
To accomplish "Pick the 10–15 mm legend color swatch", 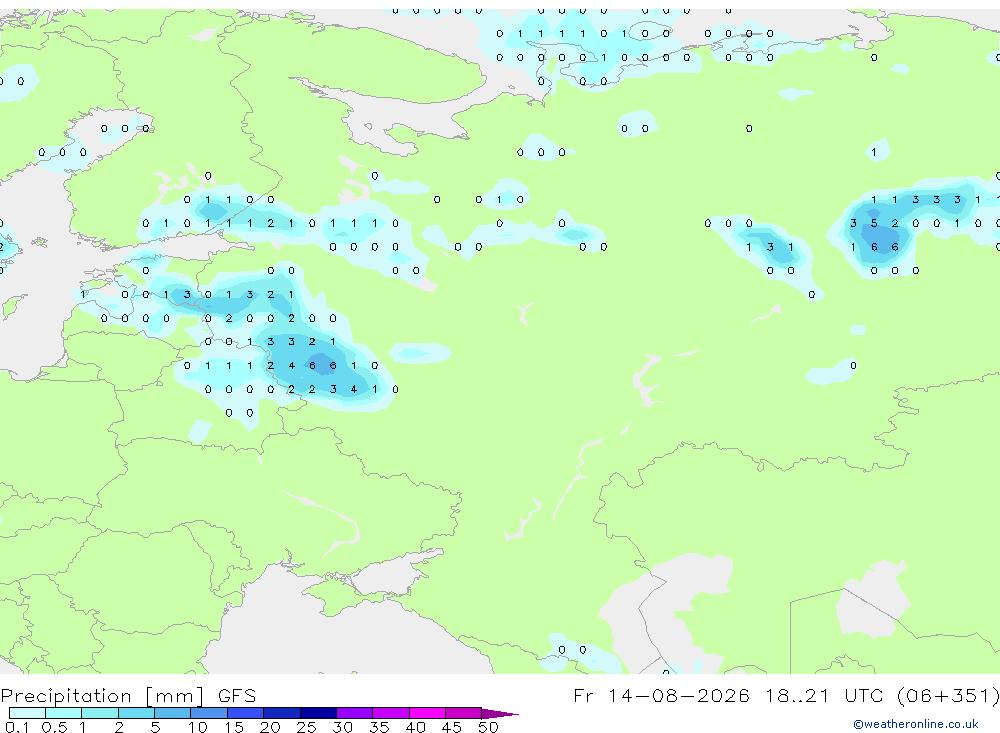I will click(209, 713).
